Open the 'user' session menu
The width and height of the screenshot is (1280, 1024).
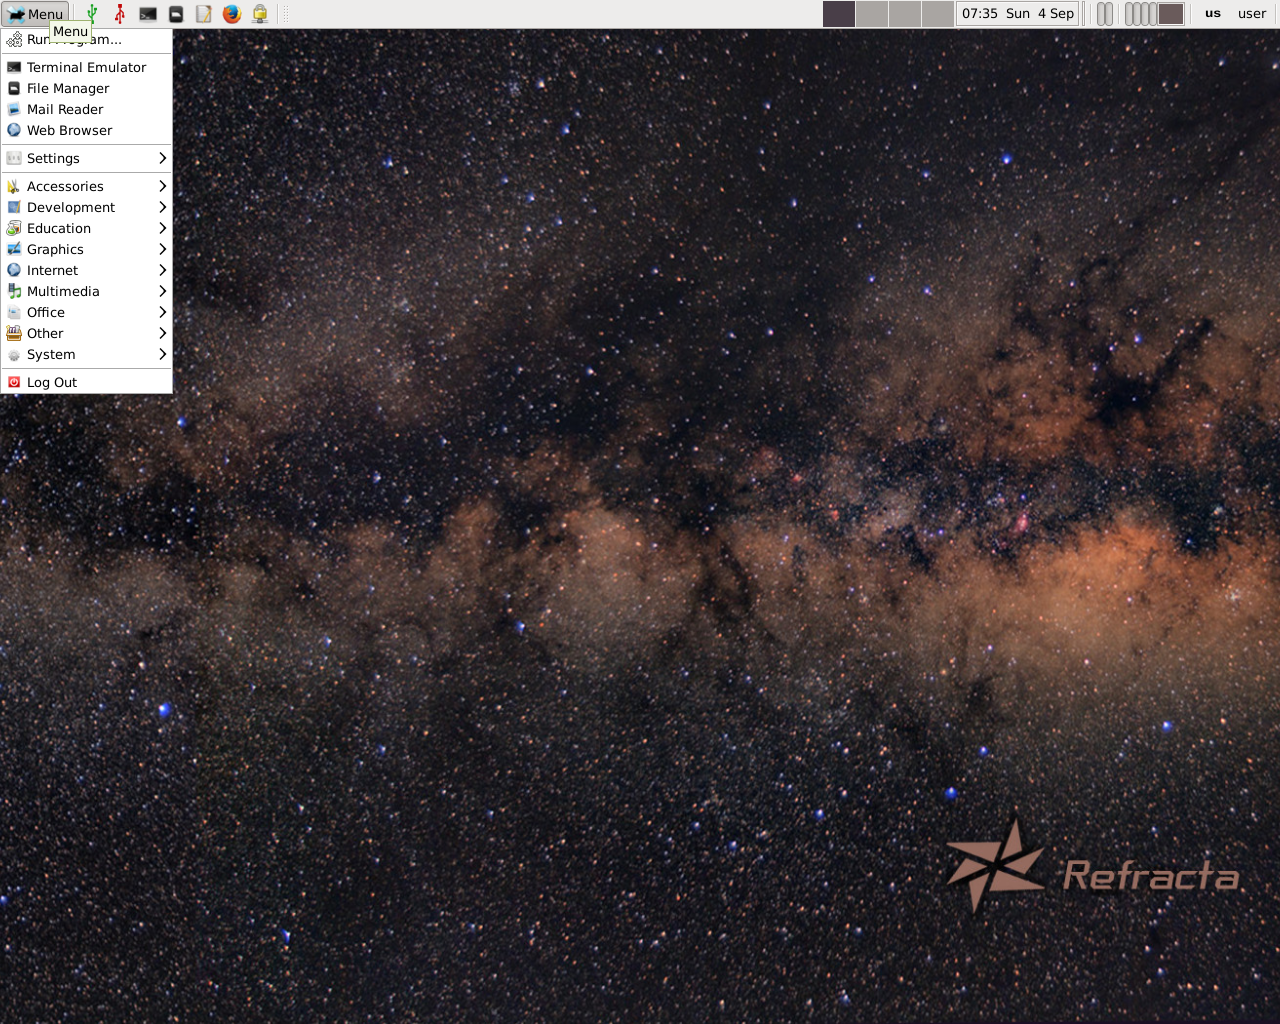(1252, 14)
